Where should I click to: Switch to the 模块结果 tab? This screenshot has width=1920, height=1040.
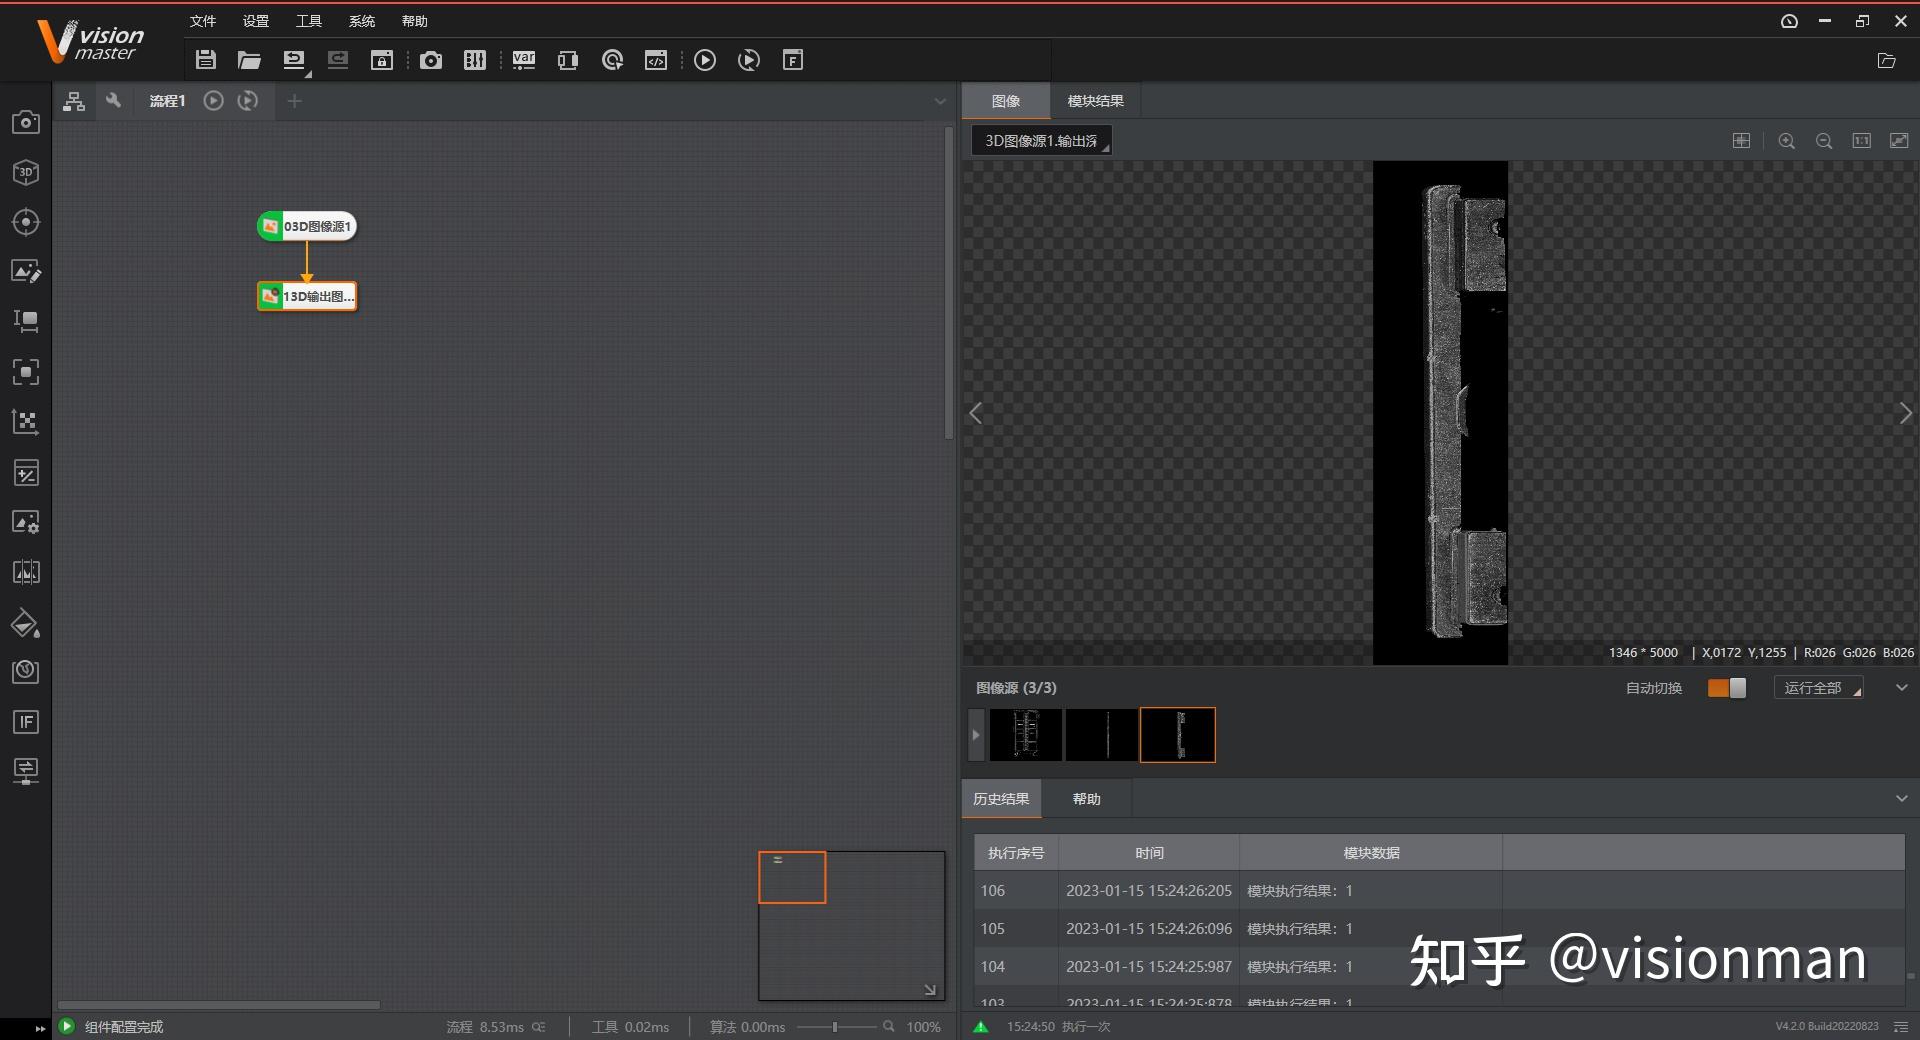pos(1094,100)
